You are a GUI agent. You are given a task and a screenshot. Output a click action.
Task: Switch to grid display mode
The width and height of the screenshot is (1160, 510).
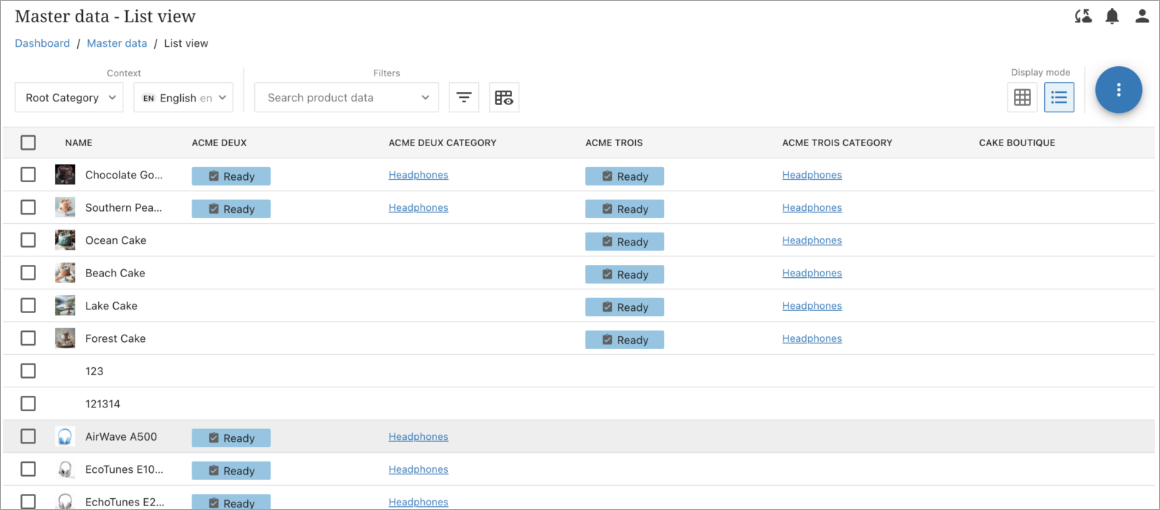pos(1021,97)
